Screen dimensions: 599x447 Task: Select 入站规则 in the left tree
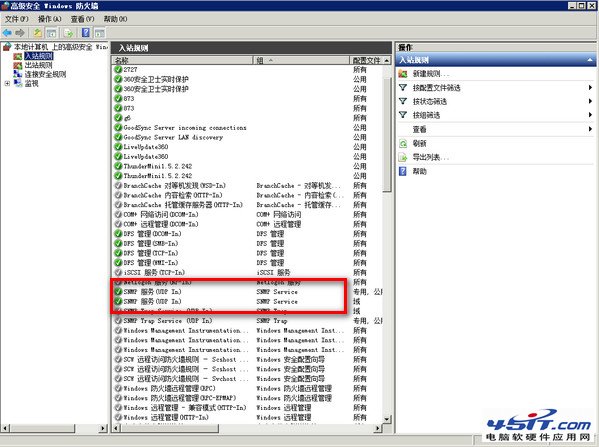point(39,56)
